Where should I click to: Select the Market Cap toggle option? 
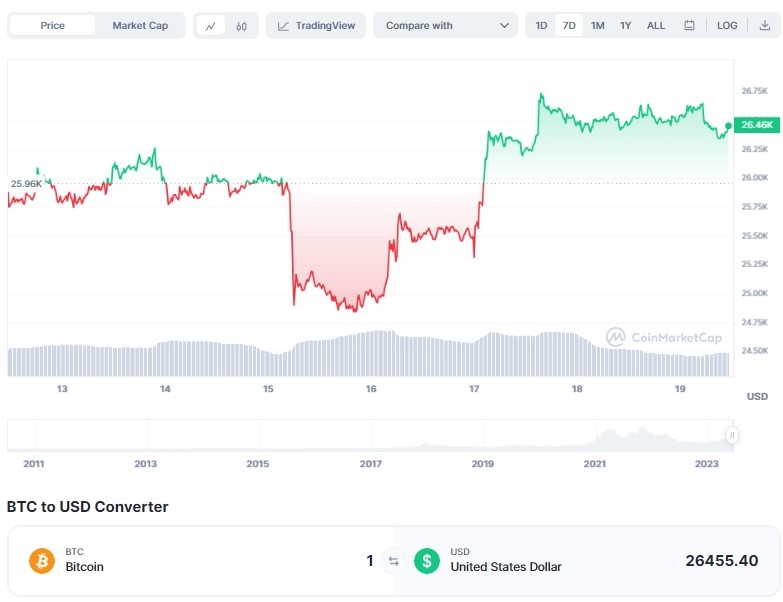(x=140, y=25)
